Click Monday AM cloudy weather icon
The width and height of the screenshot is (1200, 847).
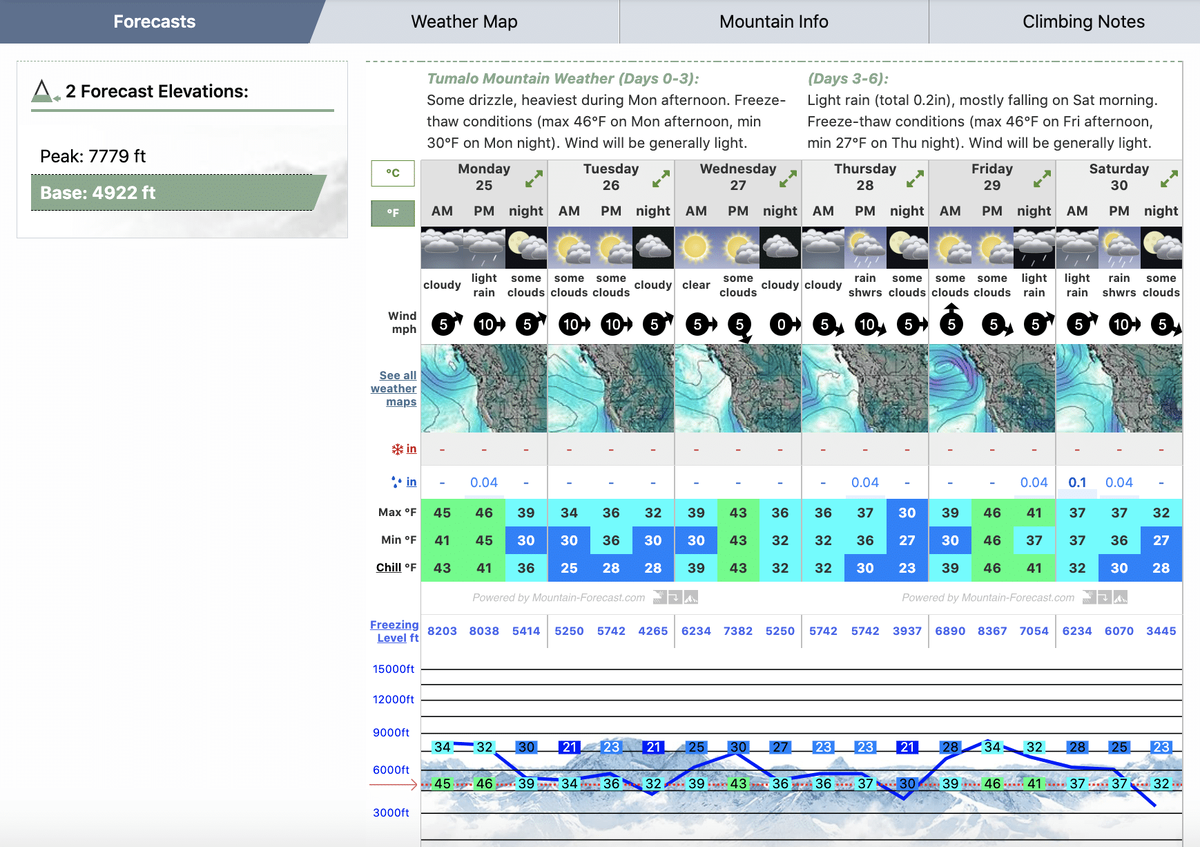(x=442, y=247)
